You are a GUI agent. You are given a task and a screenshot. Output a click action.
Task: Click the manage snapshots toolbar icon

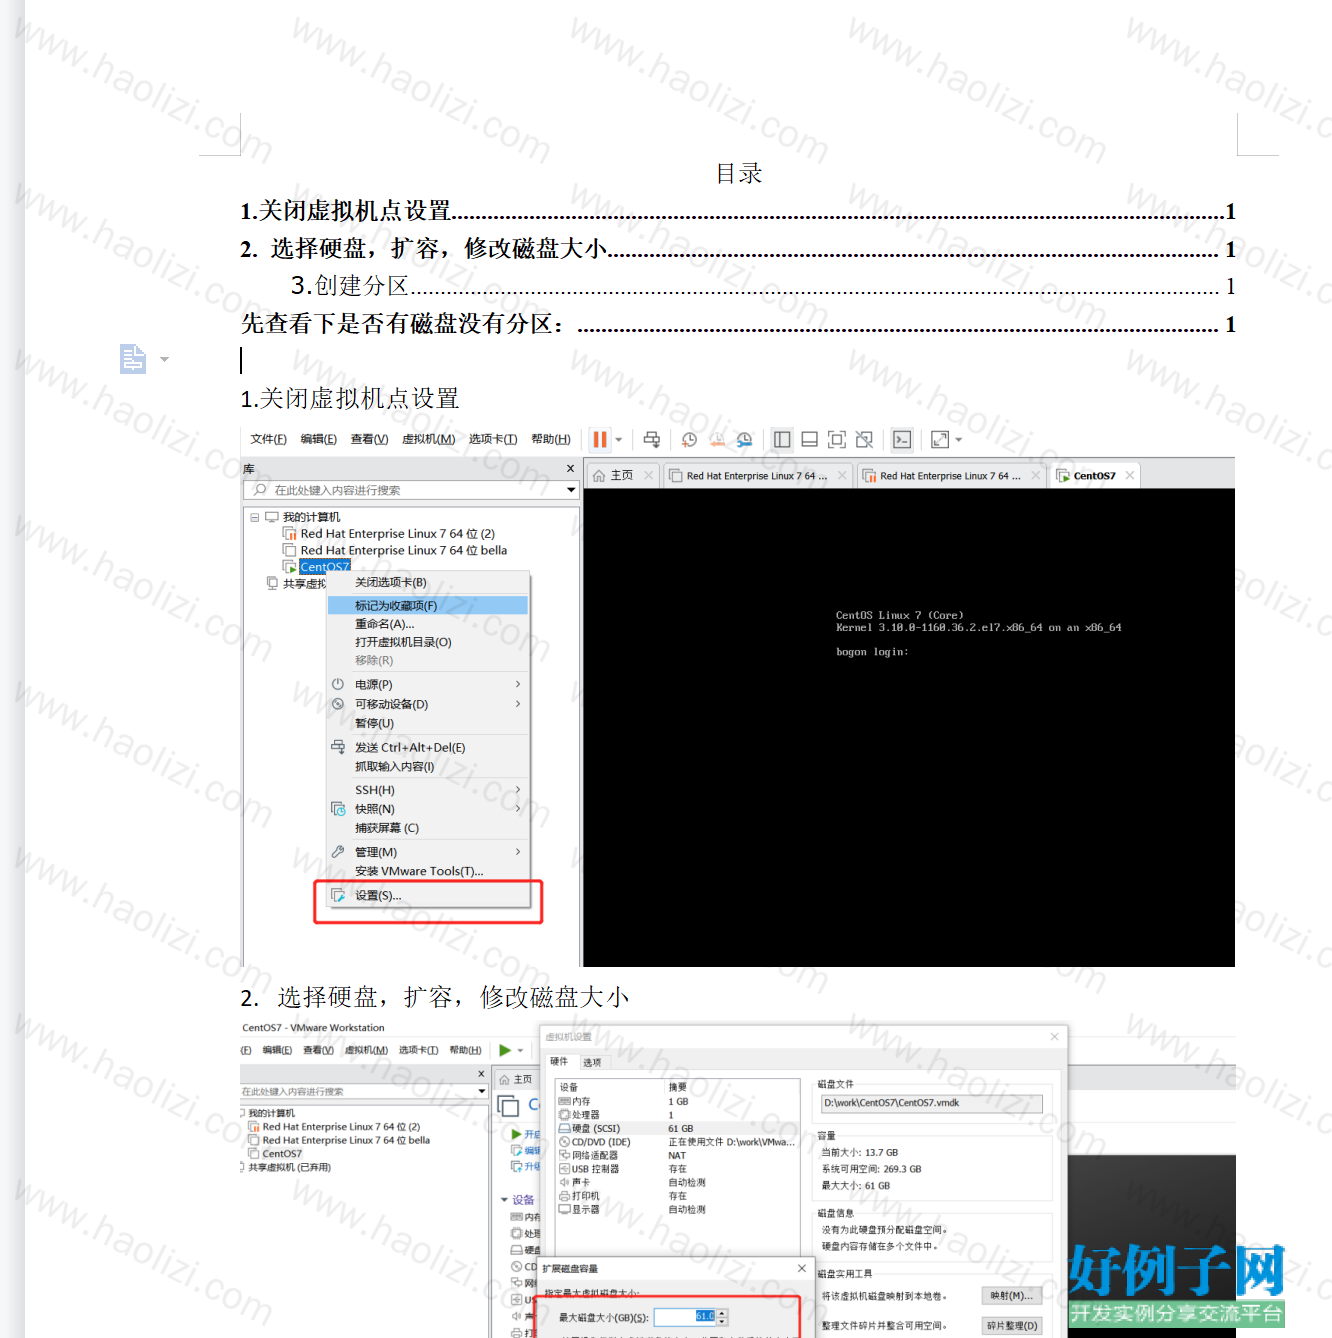point(745,439)
